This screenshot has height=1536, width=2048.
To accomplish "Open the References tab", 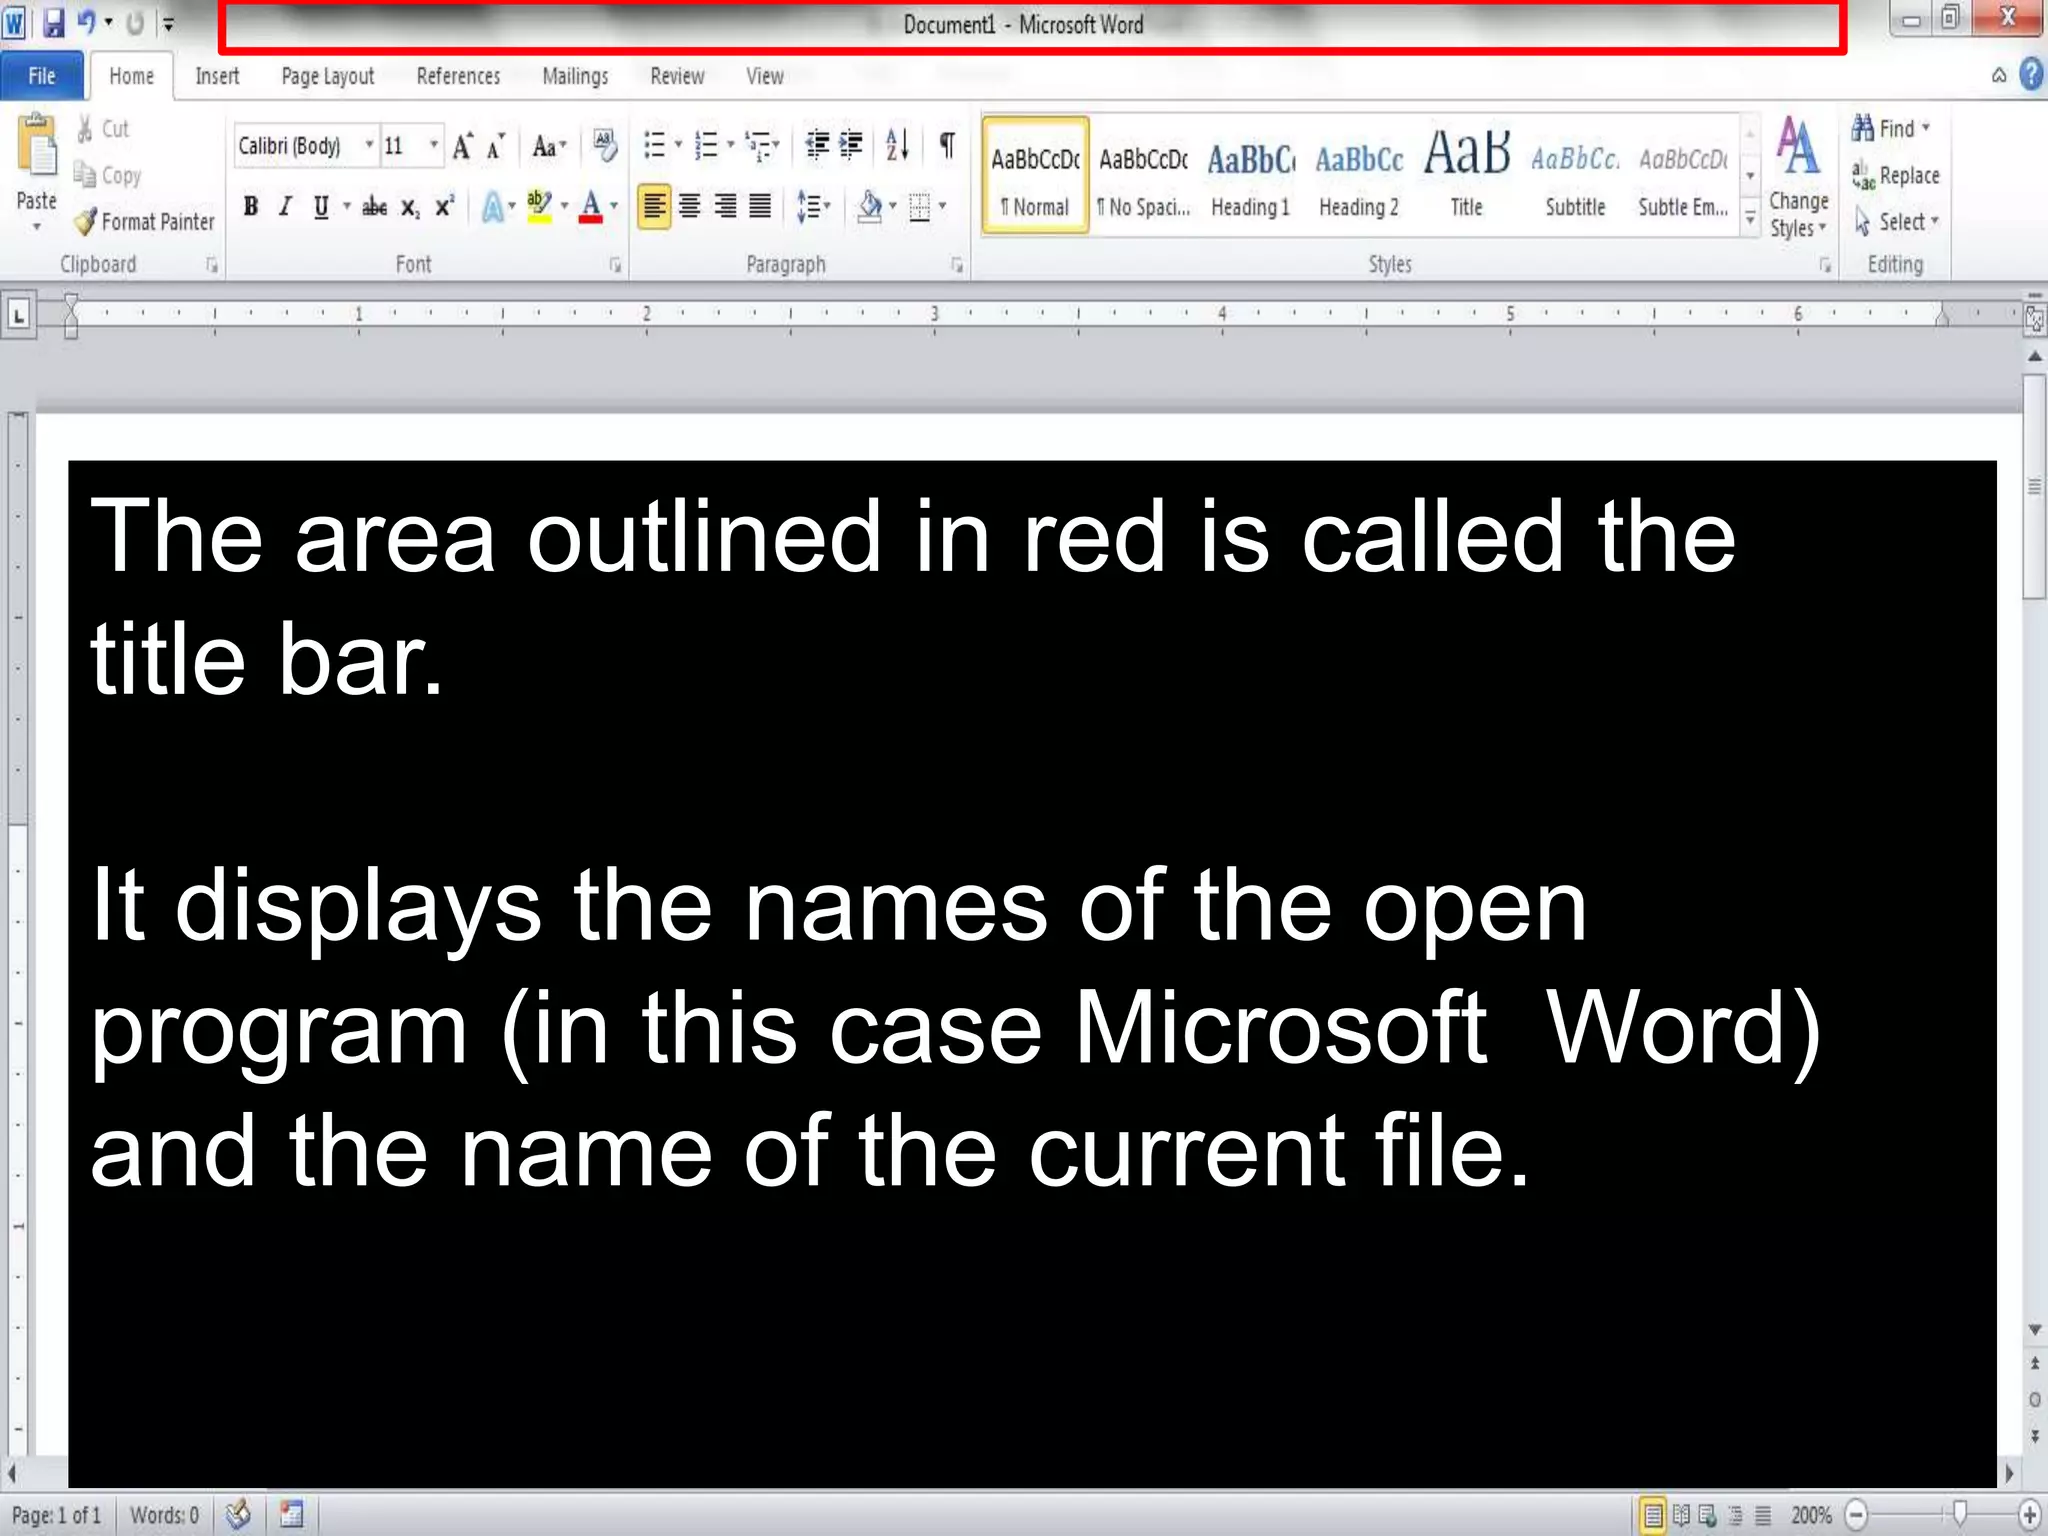I will click(458, 76).
